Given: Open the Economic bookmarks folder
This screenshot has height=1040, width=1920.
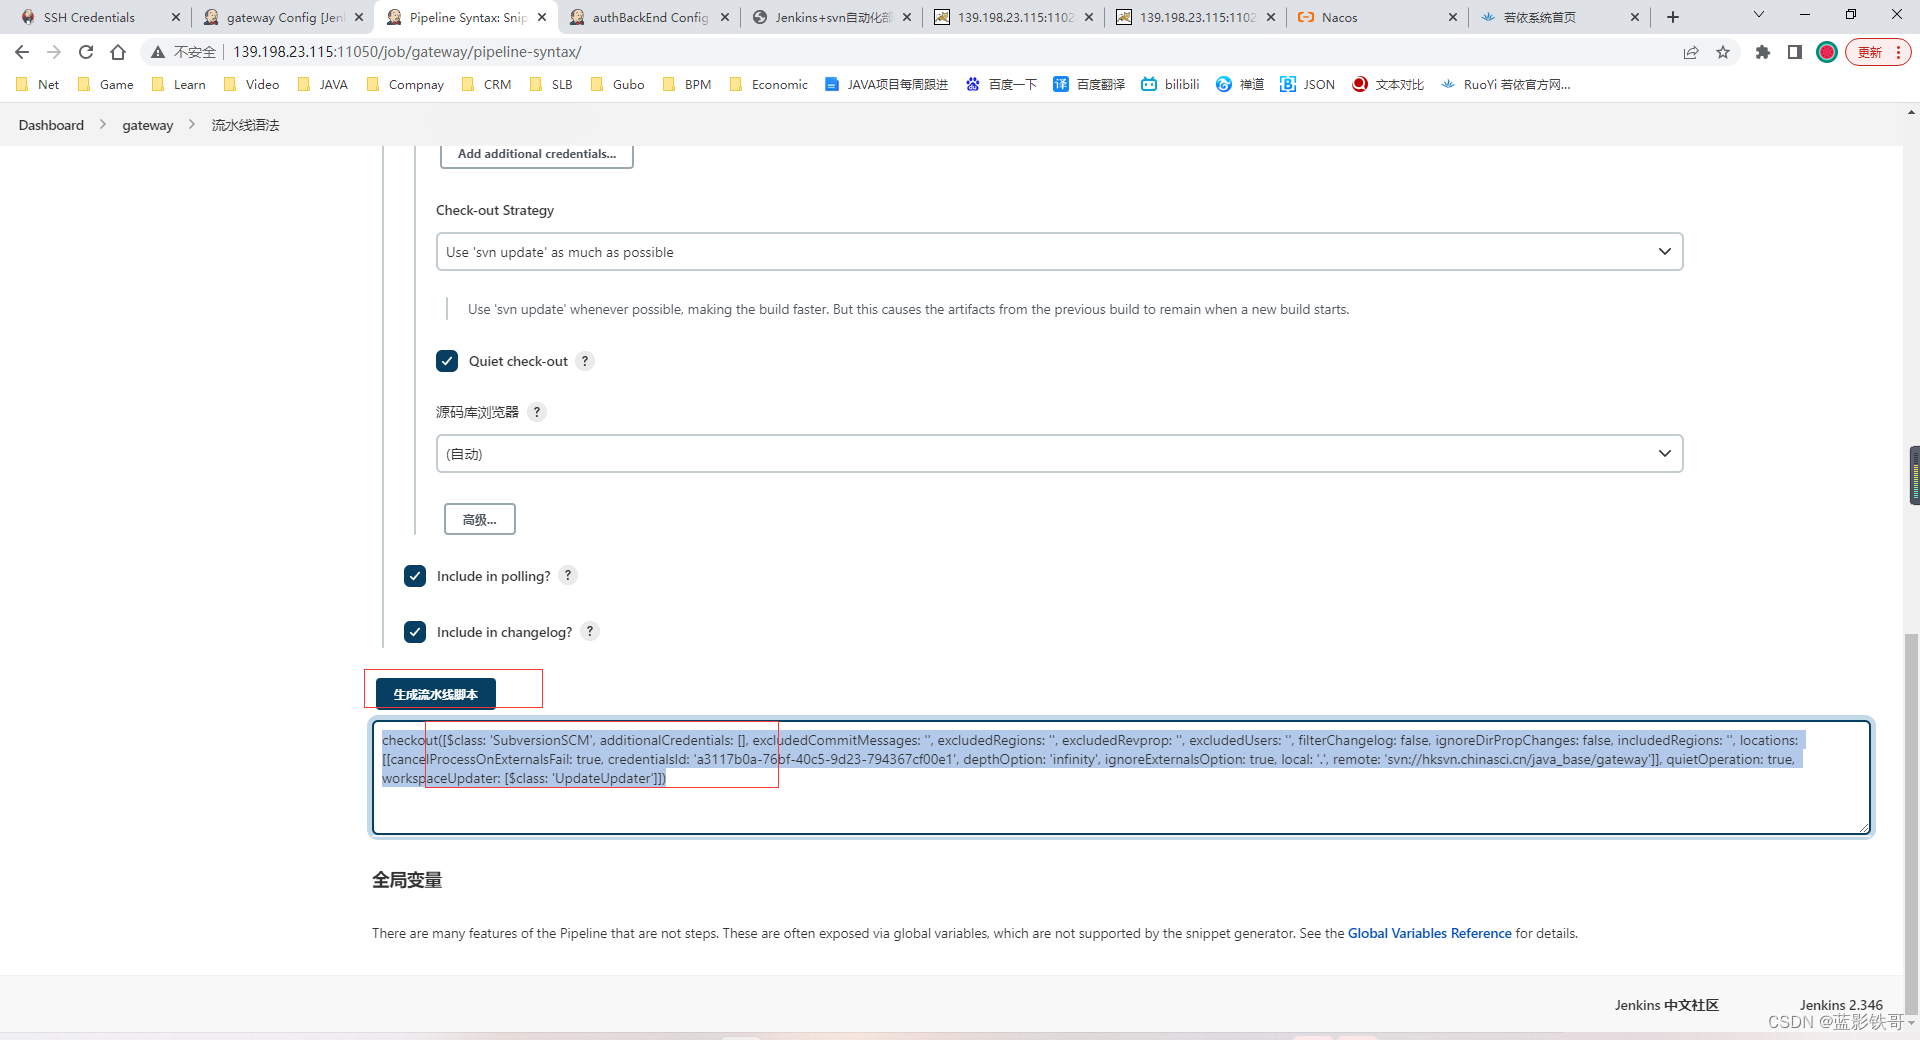Looking at the screenshot, I should click(768, 85).
